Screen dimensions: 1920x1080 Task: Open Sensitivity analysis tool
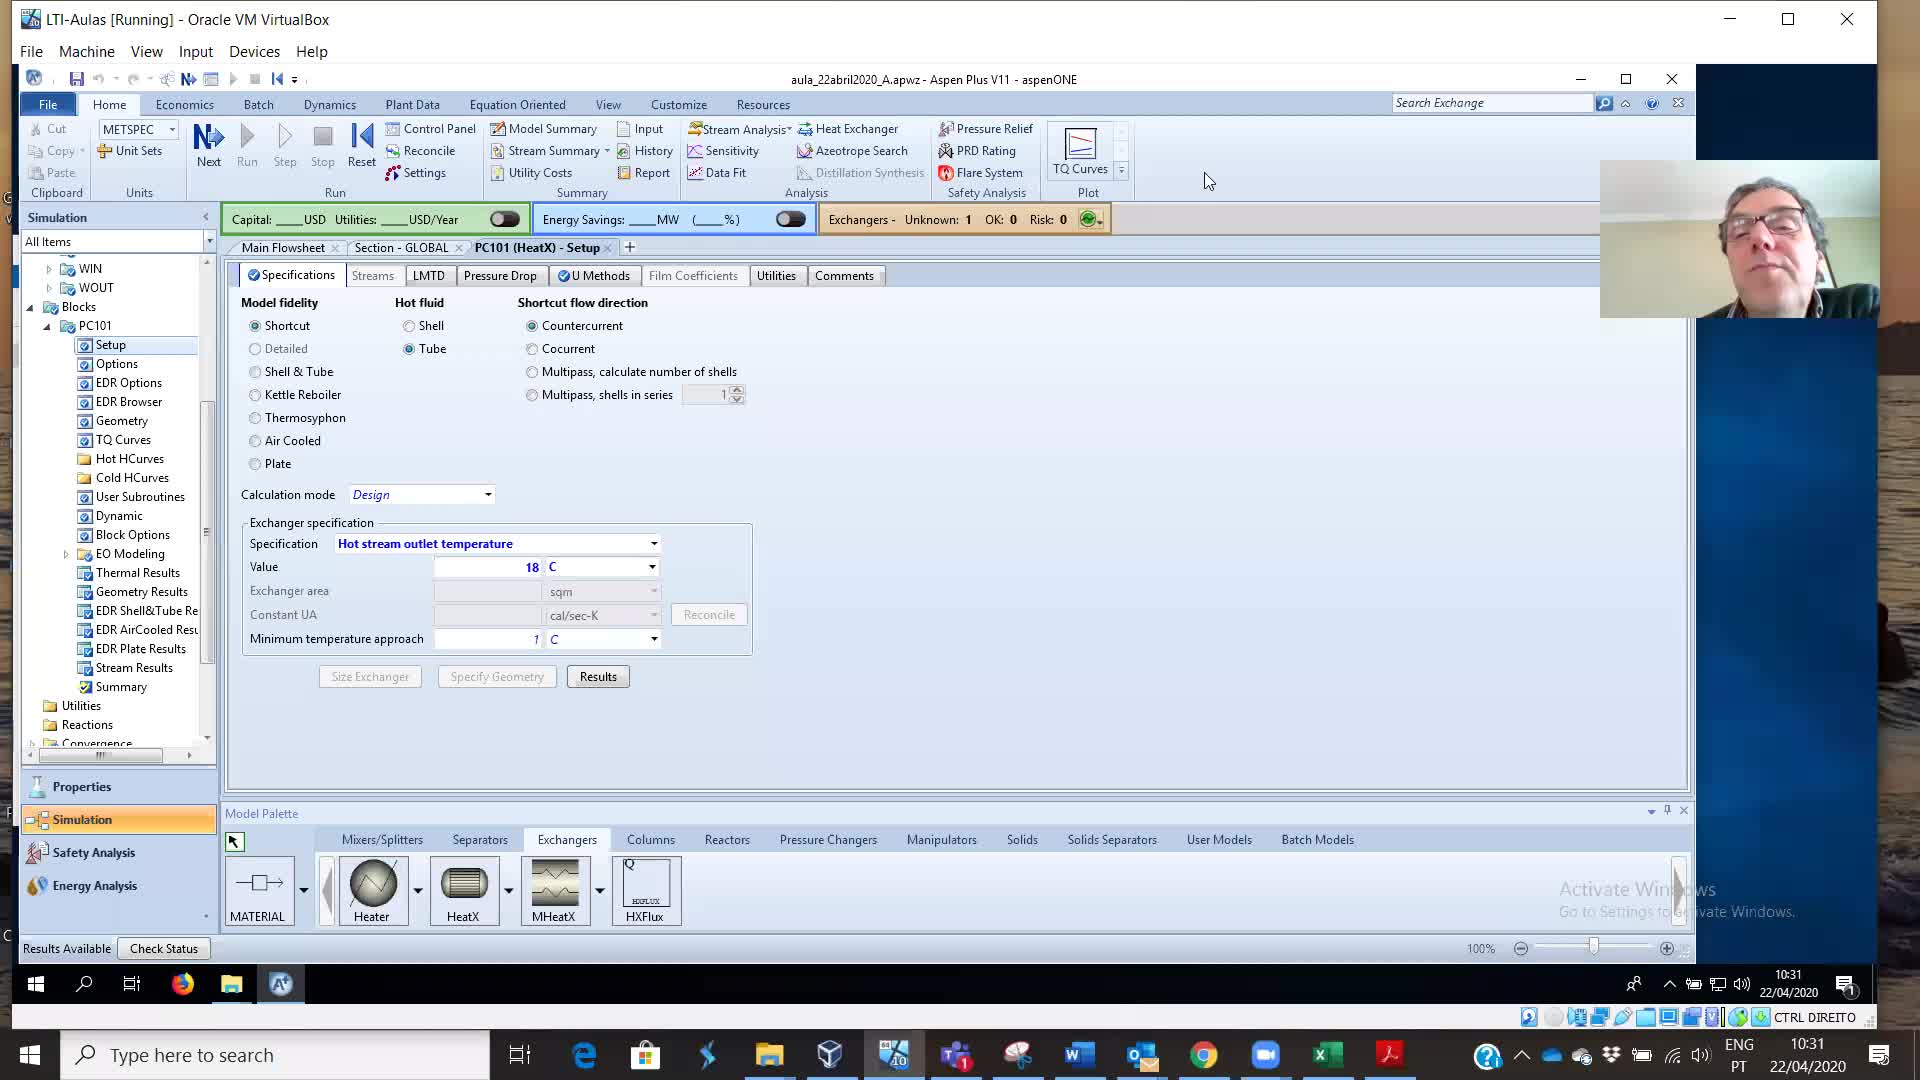(723, 151)
